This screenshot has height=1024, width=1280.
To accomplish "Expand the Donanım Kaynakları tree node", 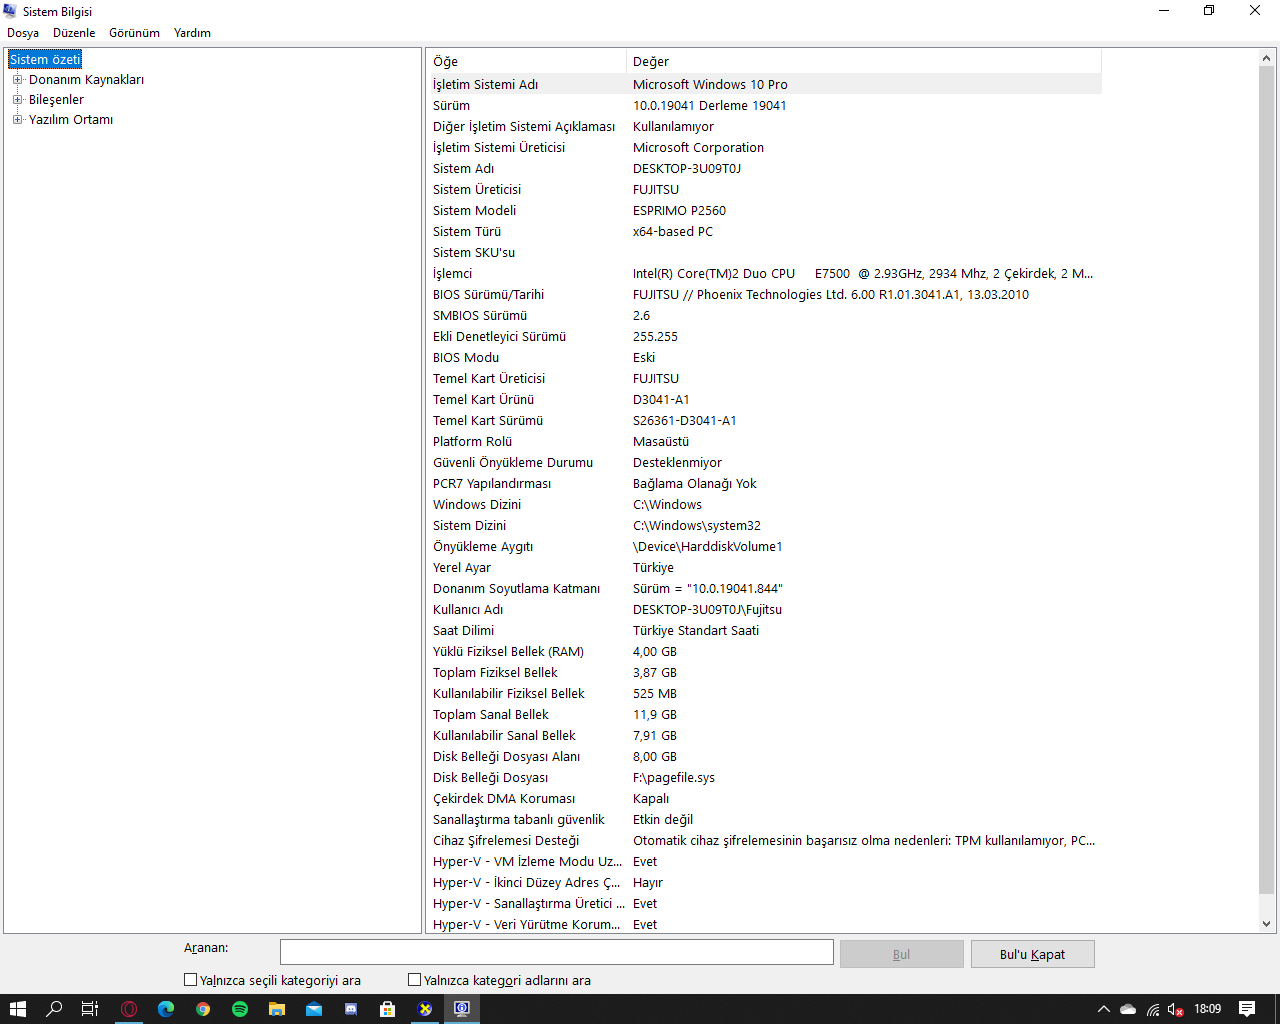I will [17, 79].
